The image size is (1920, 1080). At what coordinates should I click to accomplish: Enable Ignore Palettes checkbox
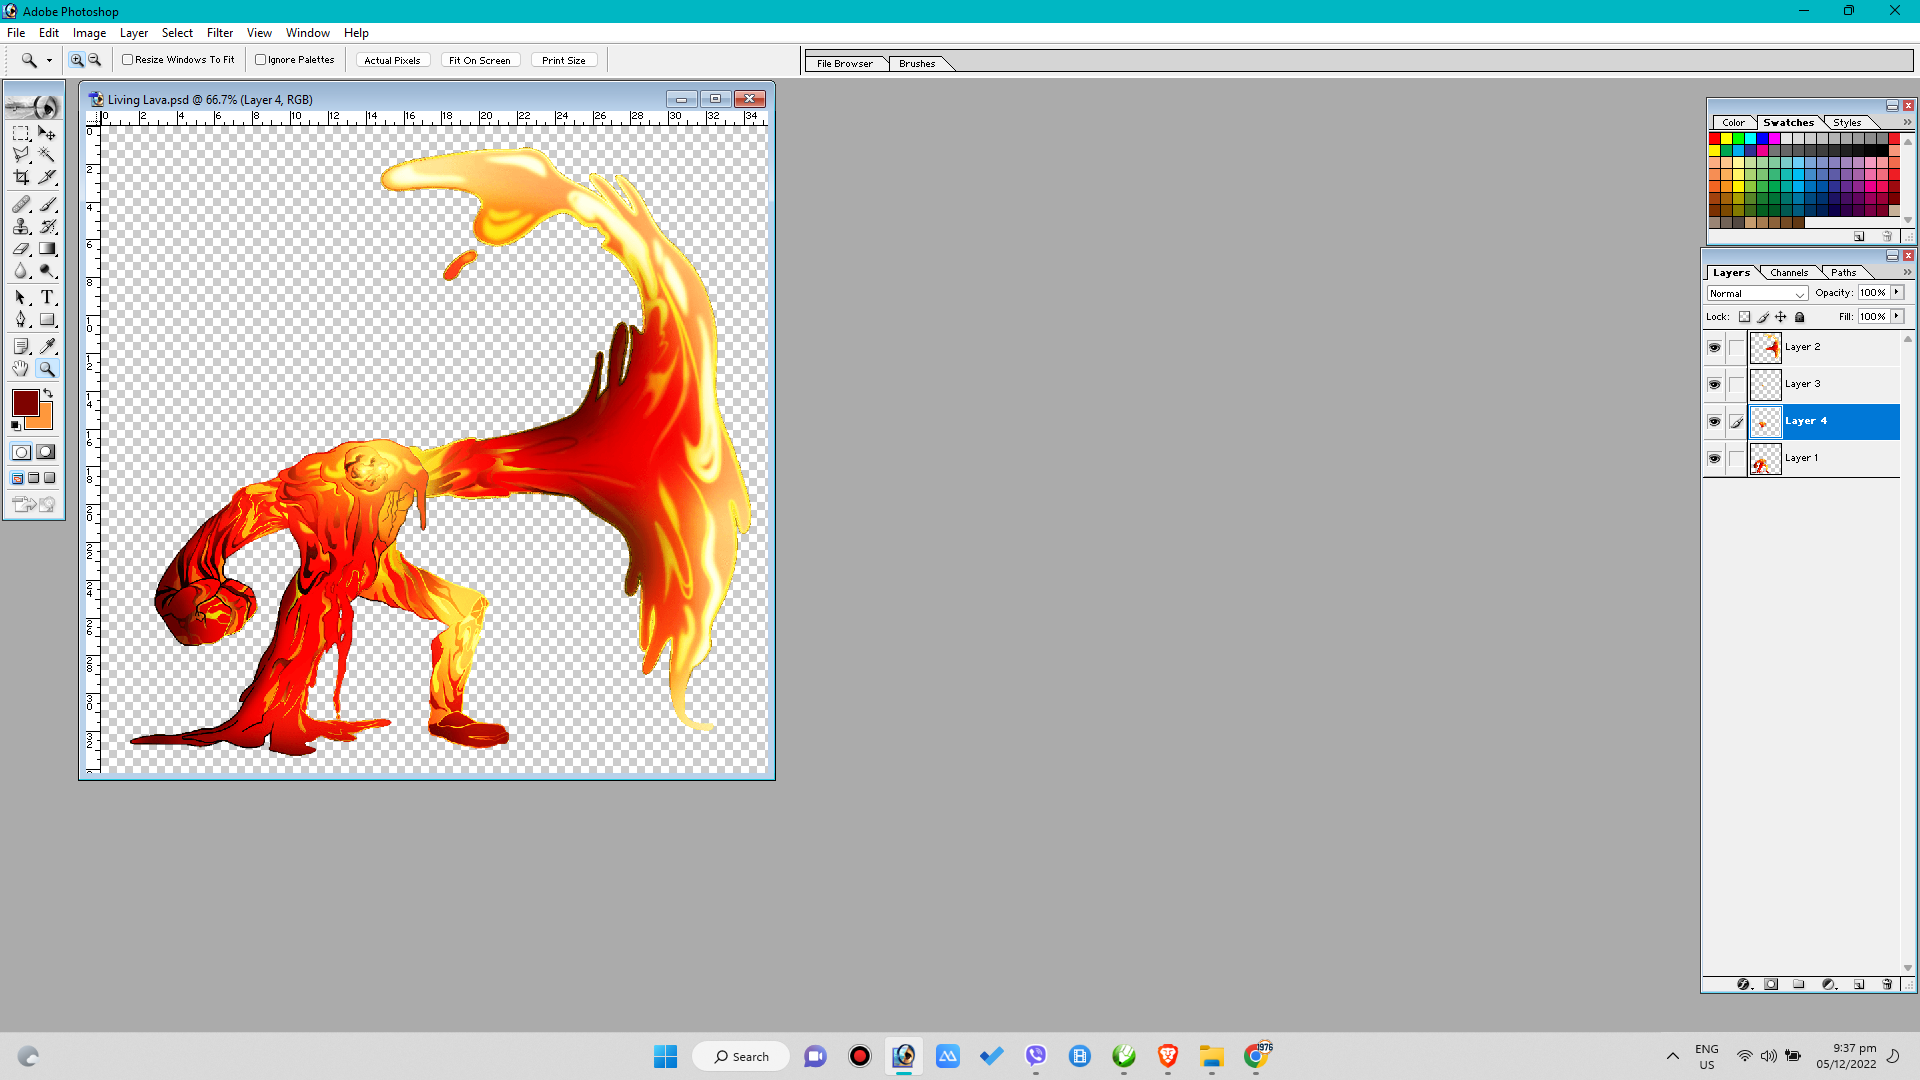pos(261,60)
